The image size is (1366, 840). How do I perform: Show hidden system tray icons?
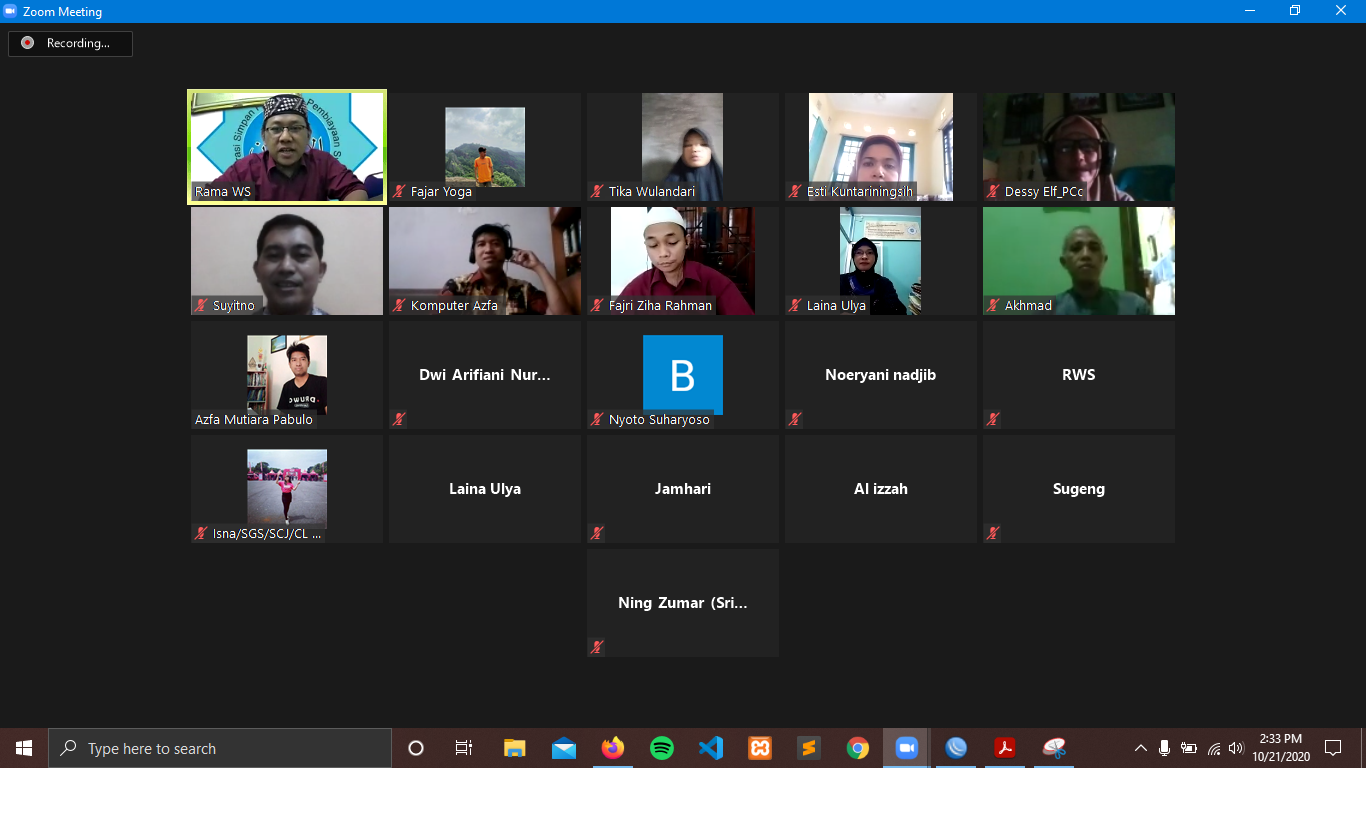point(1140,748)
